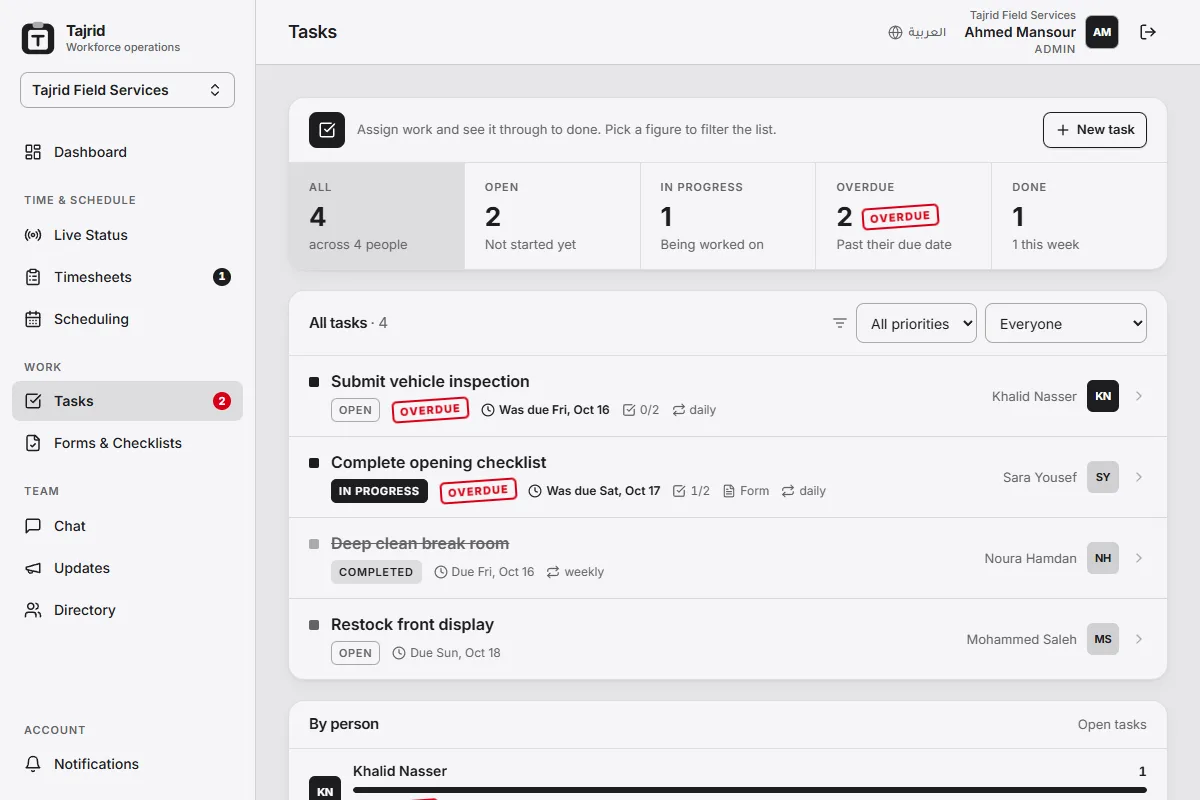Expand the Restock front display row chevron
1200x800 pixels.
[x=1139, y=639]
